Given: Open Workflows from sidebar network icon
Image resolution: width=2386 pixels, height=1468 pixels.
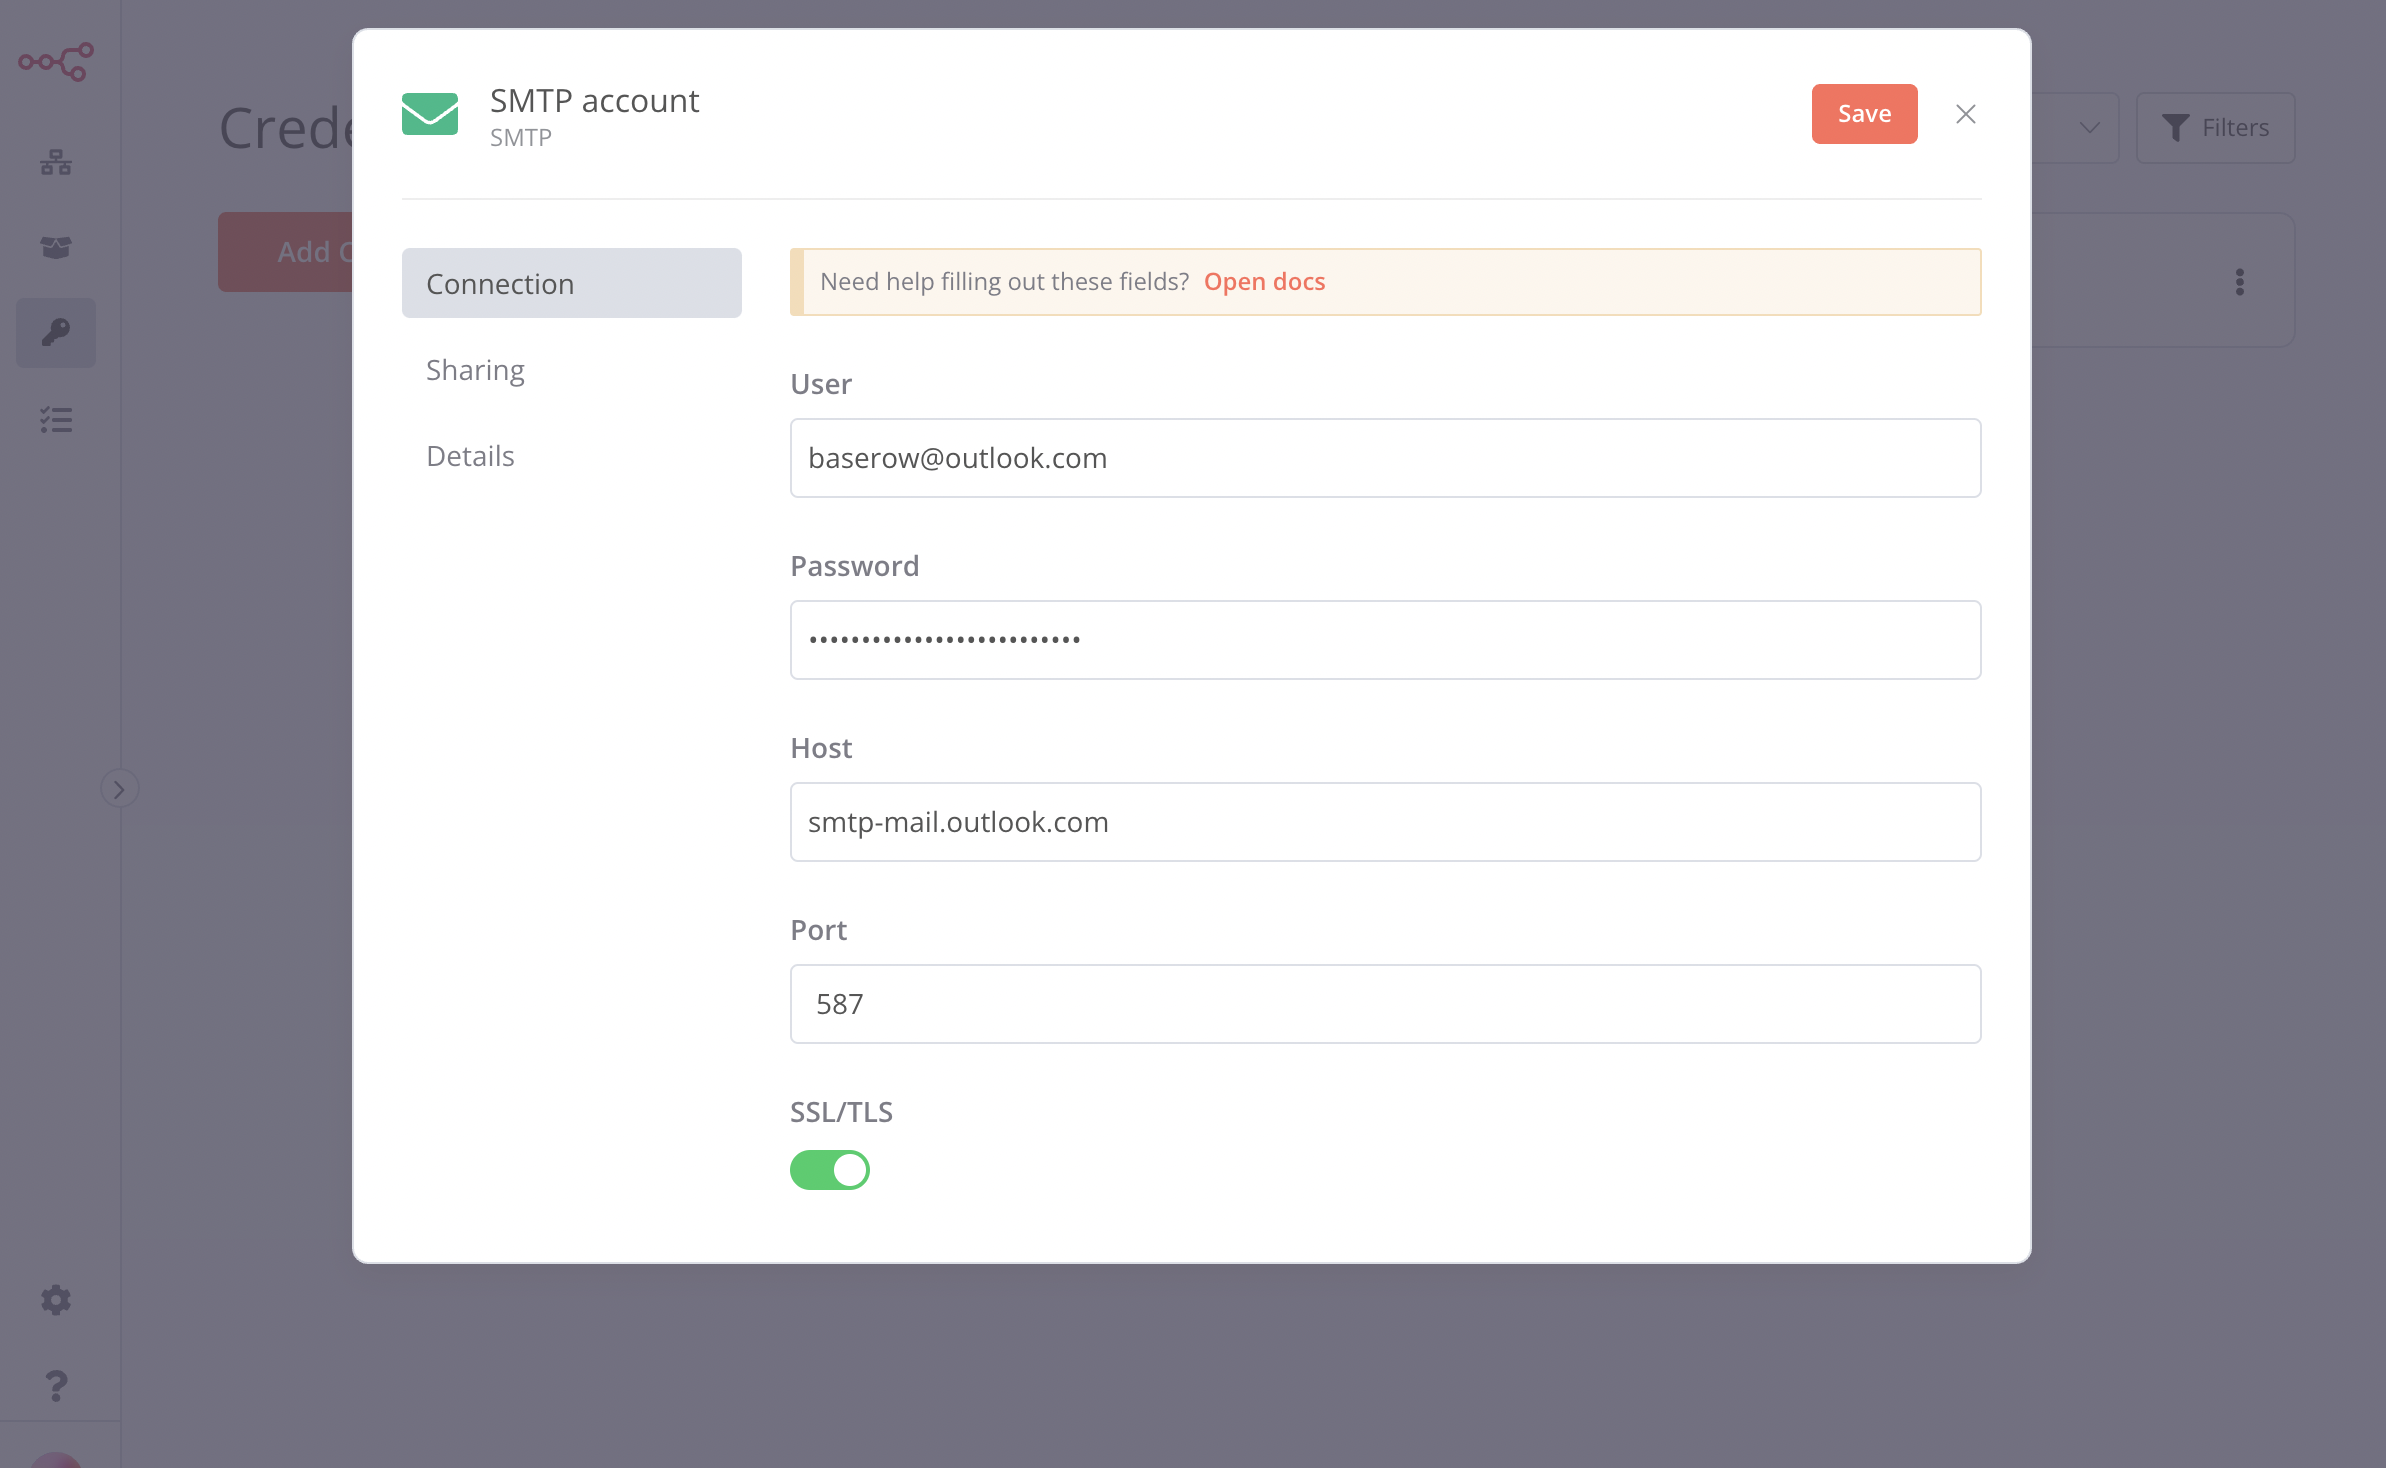Looking at the screenshot, I should pos(56,162).
